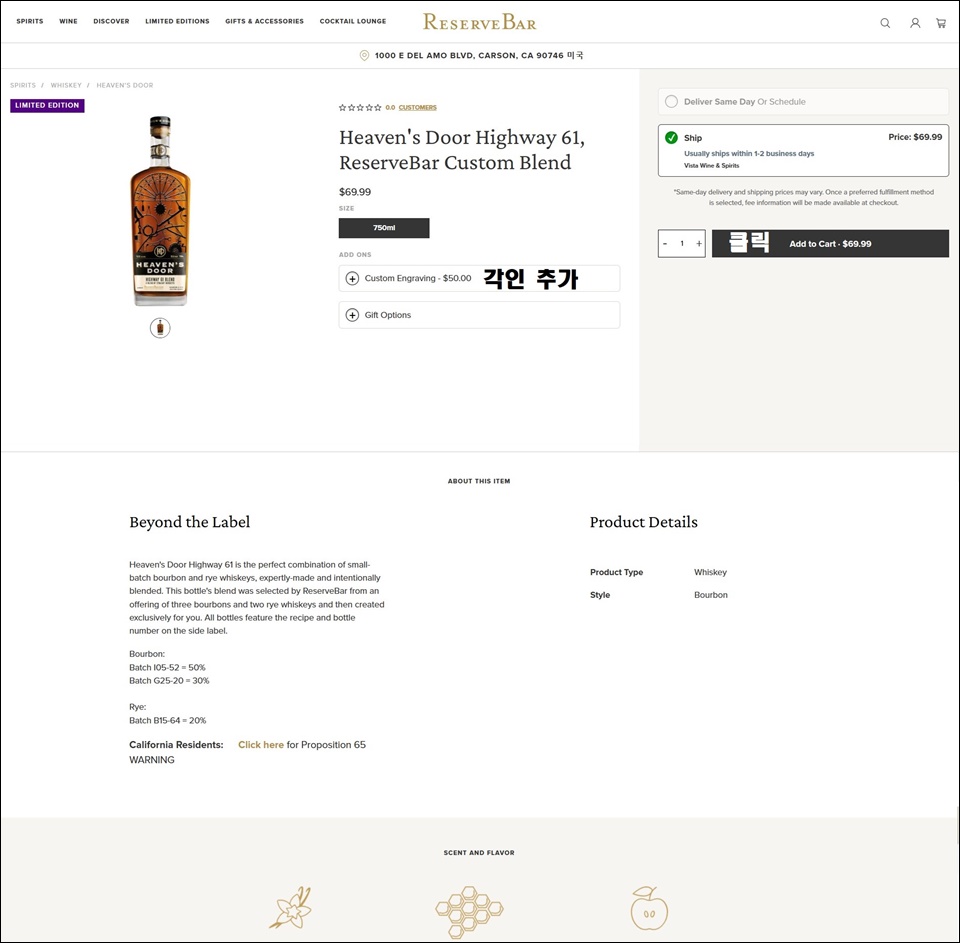Click the vanilla flower flavor icon
Viewport: 960px width, 943px height.
point(291,907)
